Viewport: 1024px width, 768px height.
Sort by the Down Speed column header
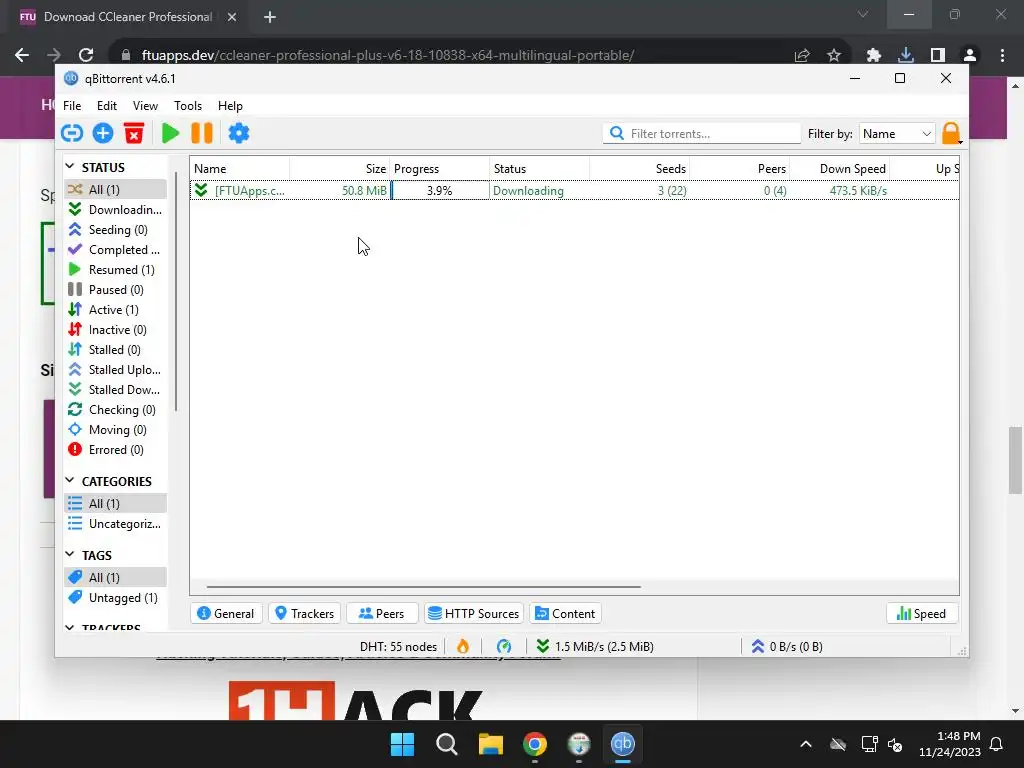pyautogui.click(x=840, y=168)
